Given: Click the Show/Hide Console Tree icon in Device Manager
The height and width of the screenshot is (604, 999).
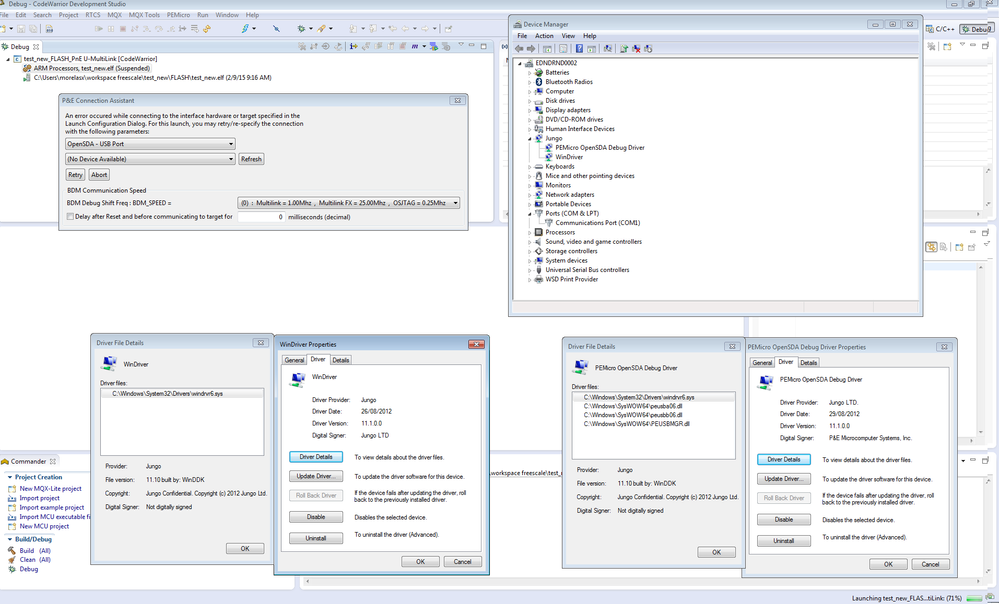Looking at the screenshot, I should click(x=547, y=48).
